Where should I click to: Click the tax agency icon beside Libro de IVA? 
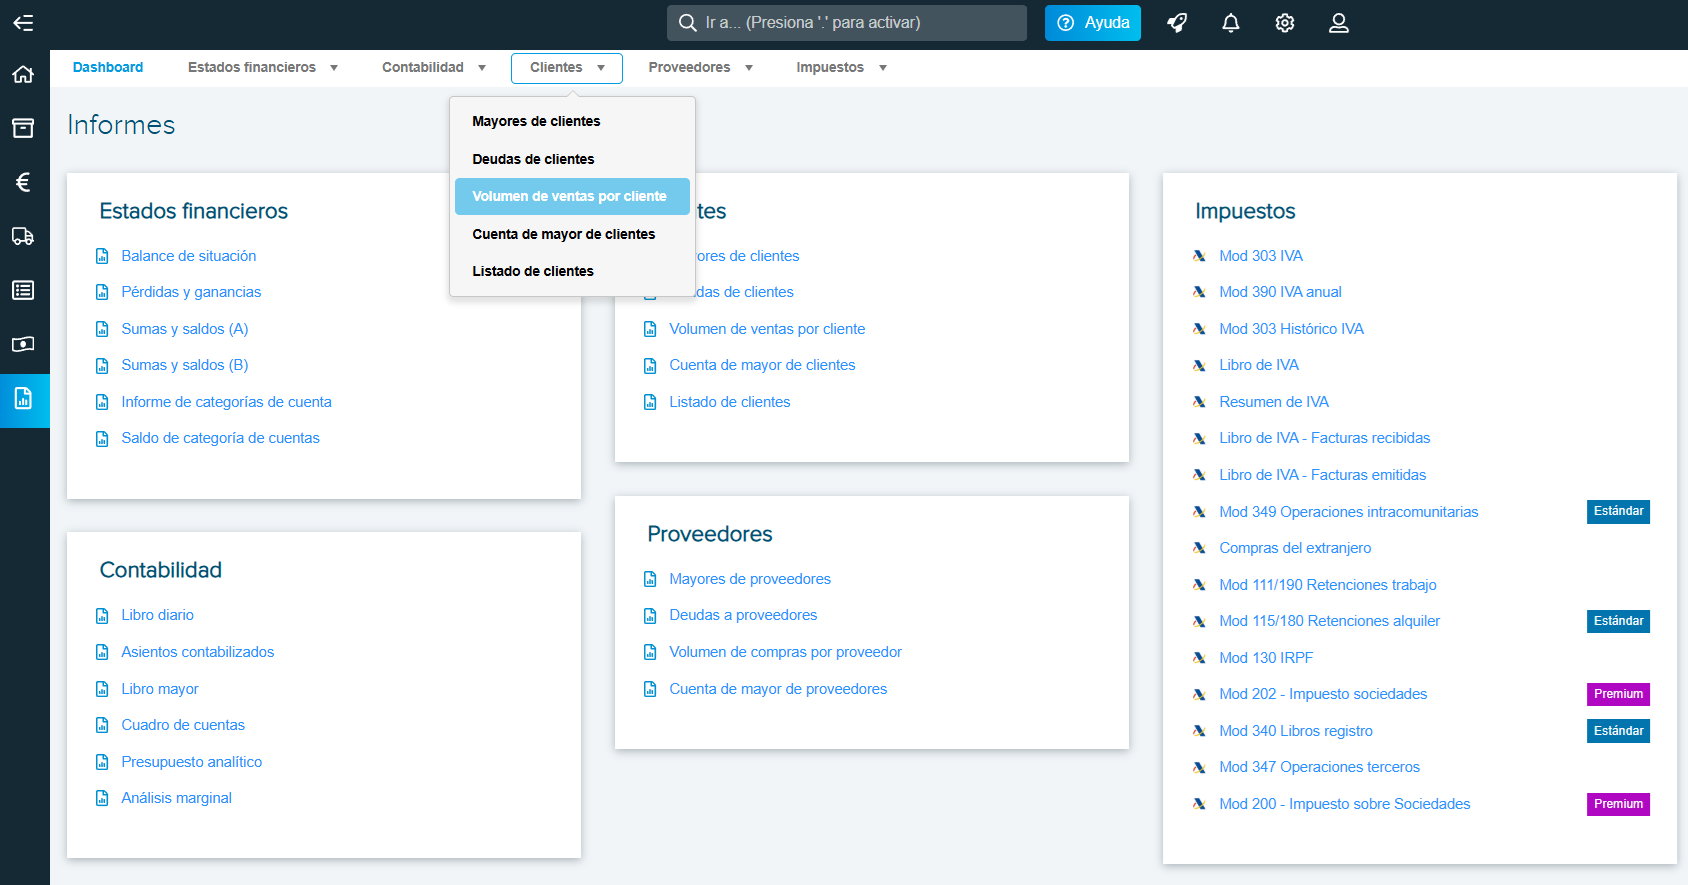point(1199,365)
